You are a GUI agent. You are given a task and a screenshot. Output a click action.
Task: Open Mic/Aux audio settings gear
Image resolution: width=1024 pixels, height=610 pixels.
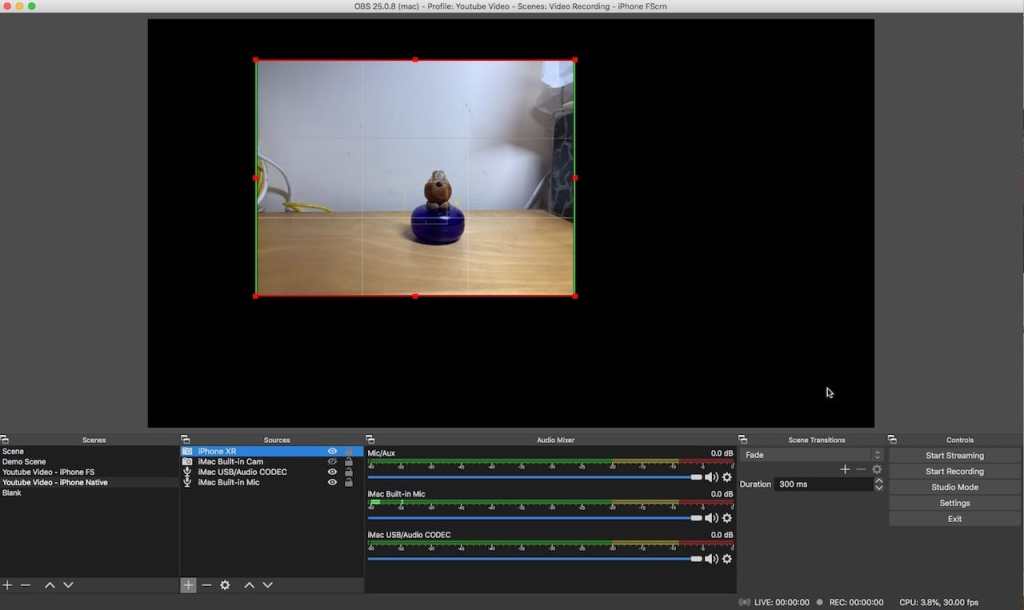click(727, 477)
